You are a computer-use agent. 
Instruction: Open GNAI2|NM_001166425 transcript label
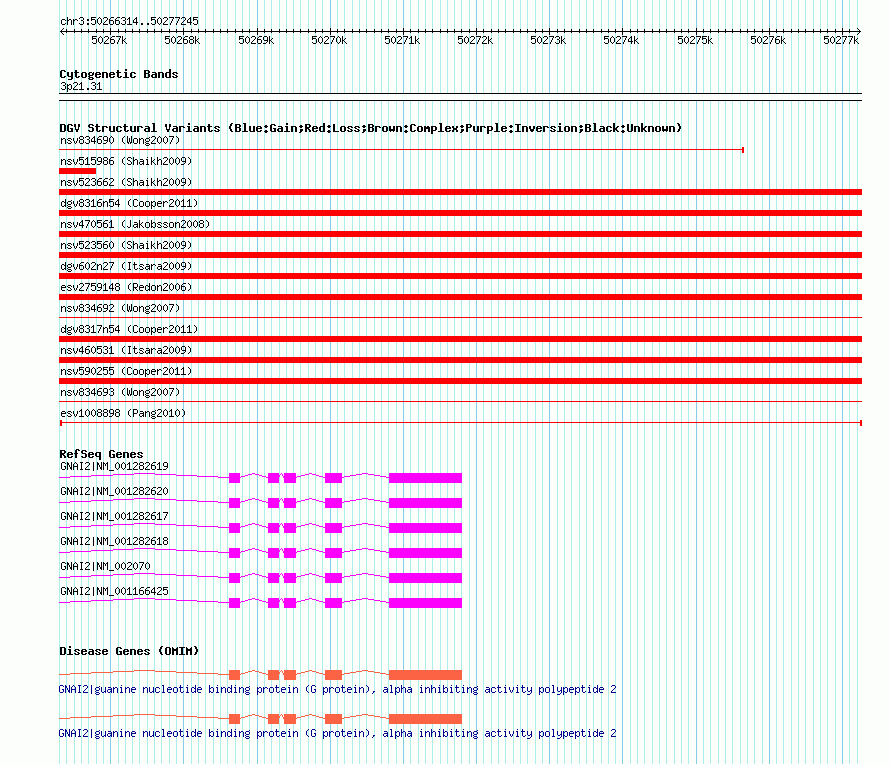(x=114, y=591)
